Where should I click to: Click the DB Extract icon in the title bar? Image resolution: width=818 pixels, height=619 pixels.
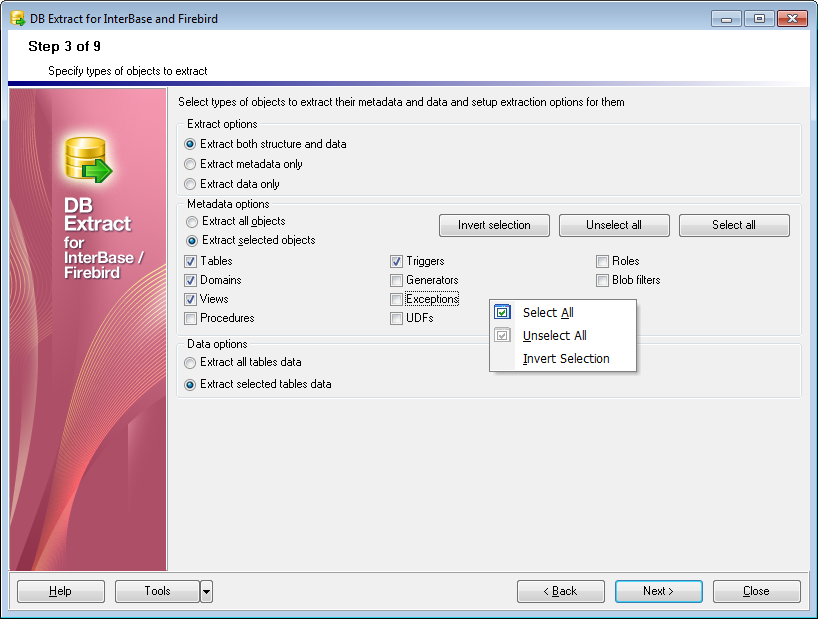point(14,17)
